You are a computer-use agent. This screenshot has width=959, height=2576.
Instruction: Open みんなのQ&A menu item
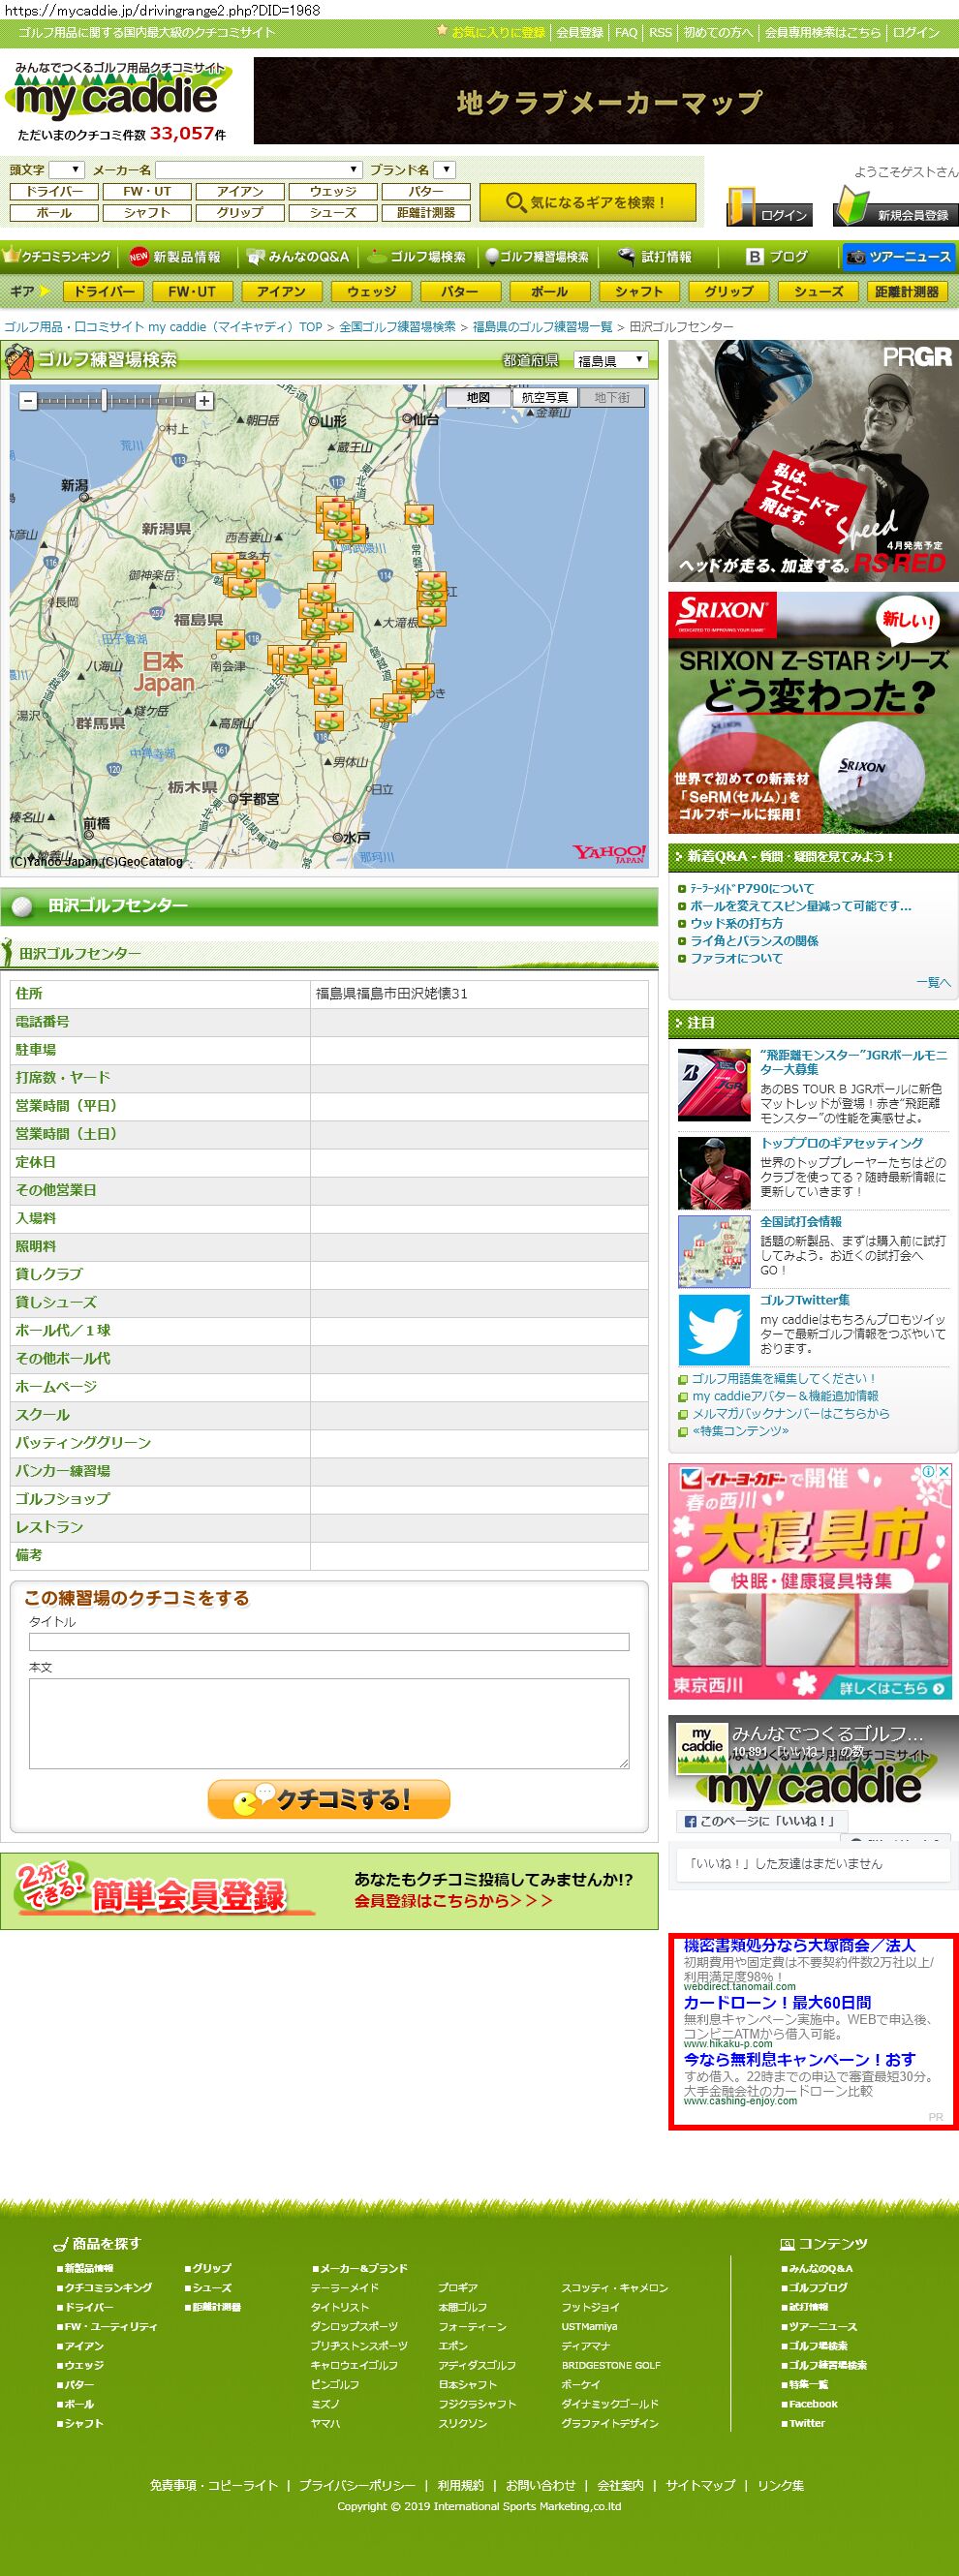point(298,257)
